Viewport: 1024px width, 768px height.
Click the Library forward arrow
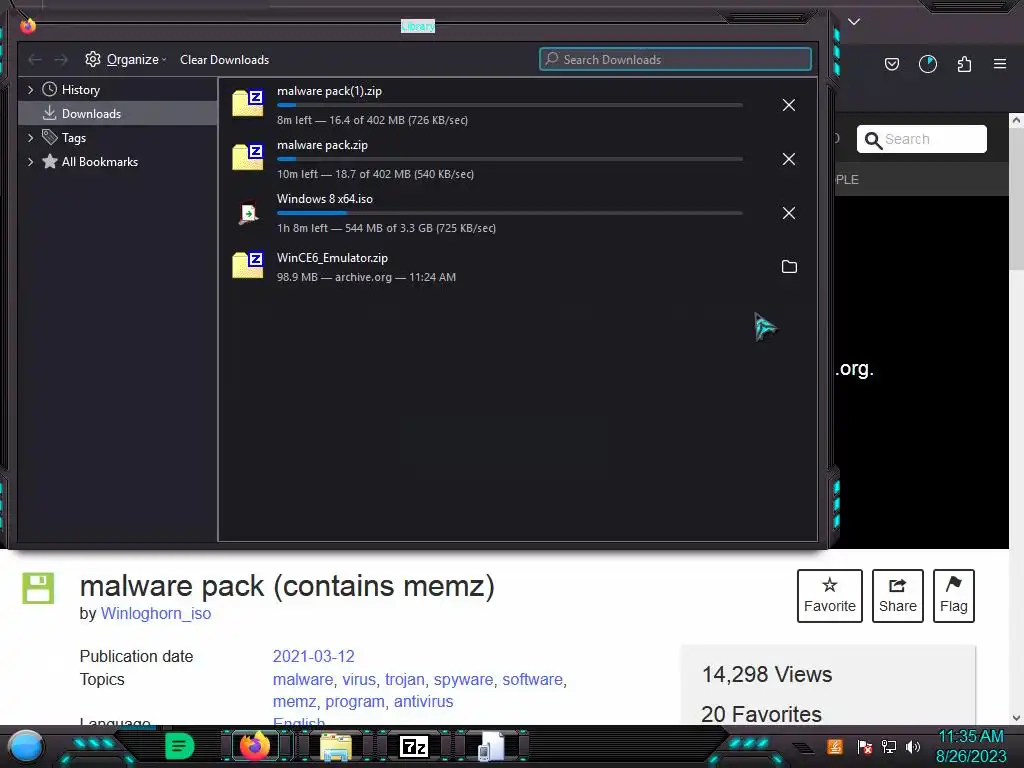61,59
